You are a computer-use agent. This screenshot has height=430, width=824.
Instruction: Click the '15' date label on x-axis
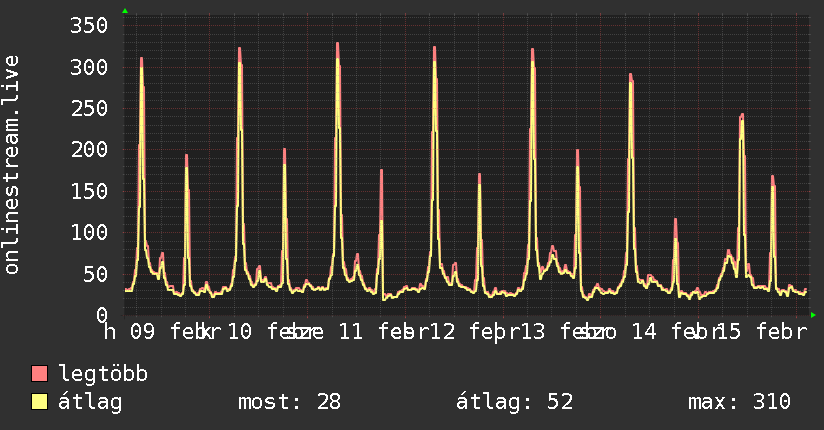tap(728, 332)
